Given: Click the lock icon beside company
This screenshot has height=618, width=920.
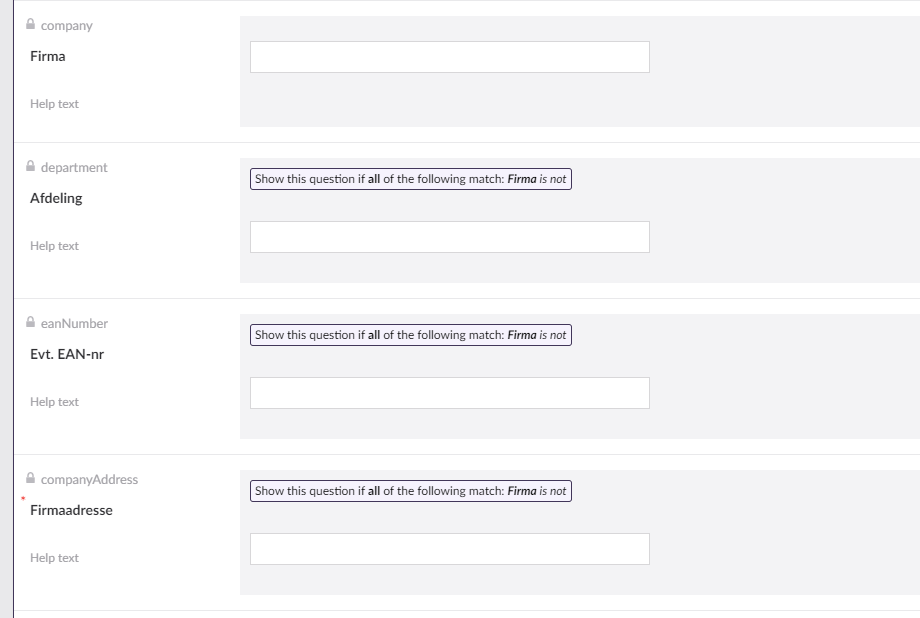Looking at the screenshot, I should [29, 25].
